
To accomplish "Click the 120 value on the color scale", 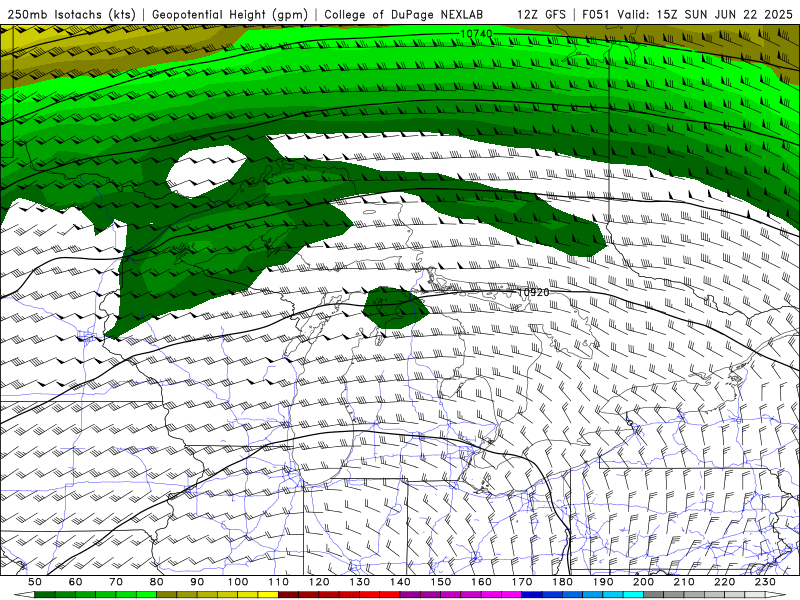I will 319,582.
